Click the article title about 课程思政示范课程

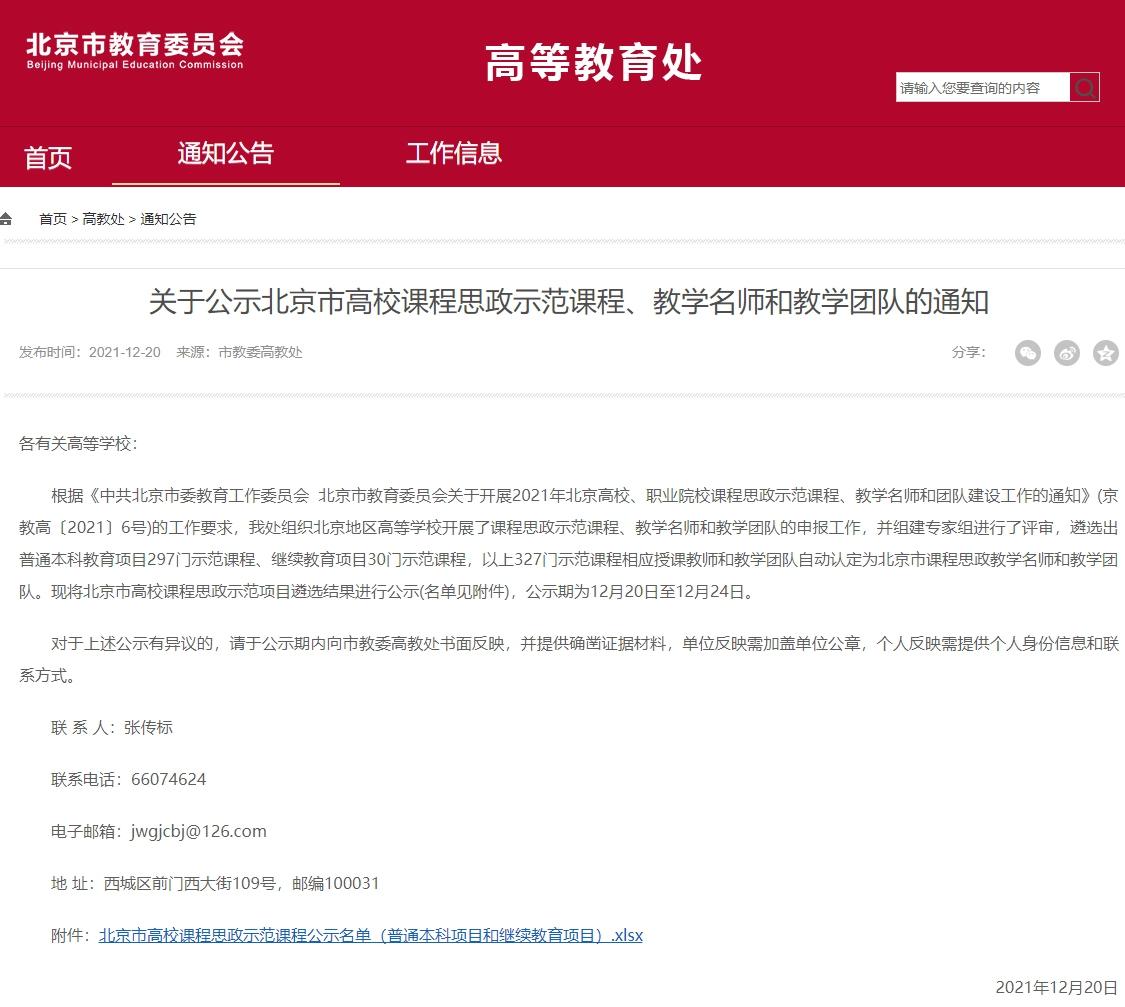point(568,302)
